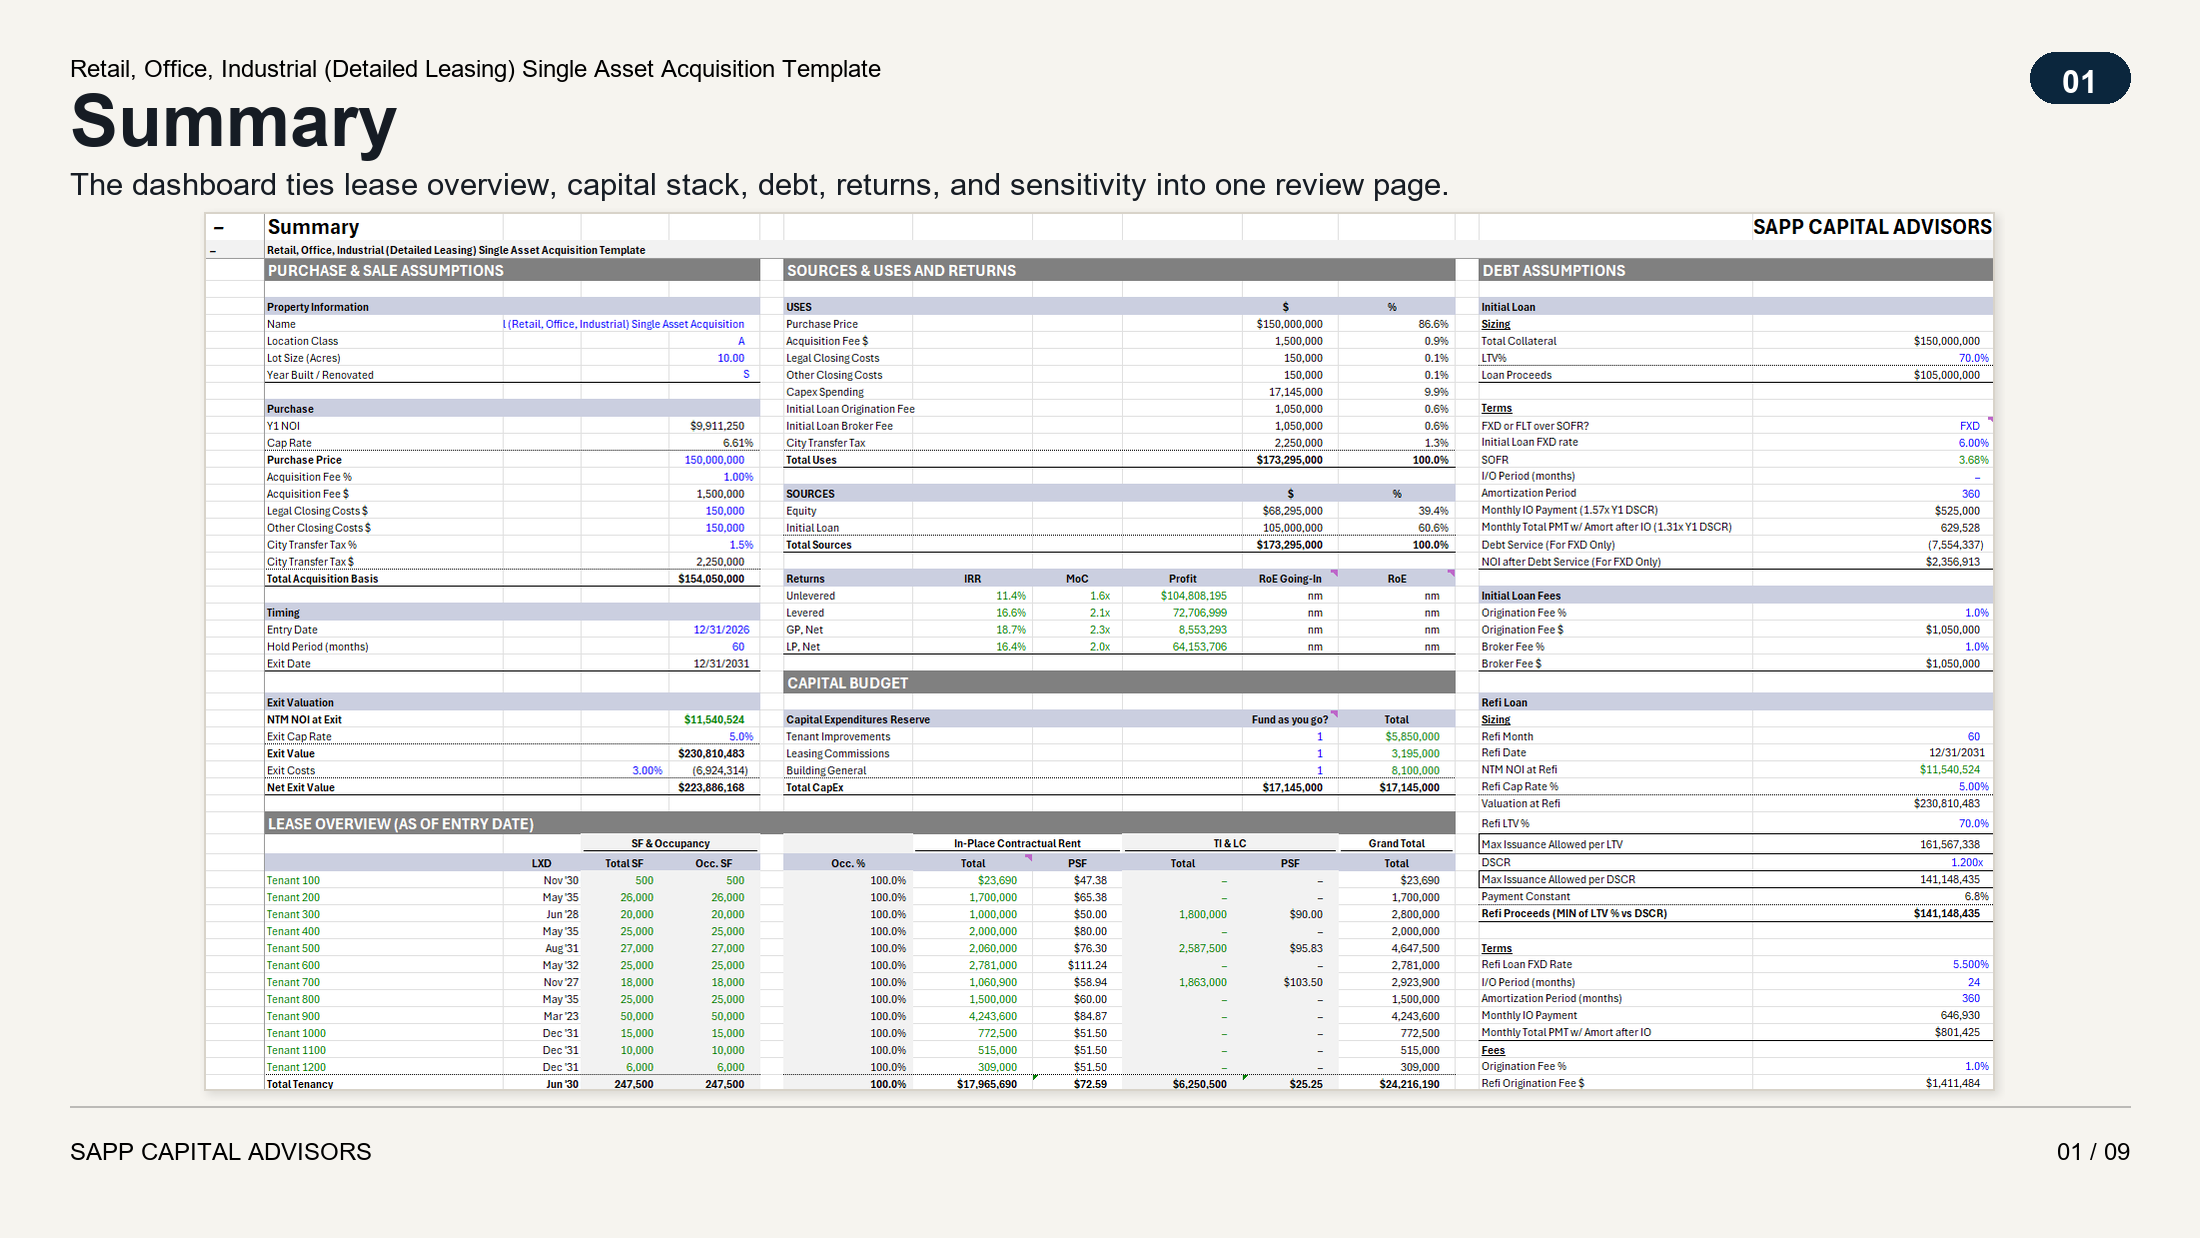Viewport: 2200px width, 1238px height.
Task: Select the Location Class value A
Action: pyautogui.click(x=741, y=341)
